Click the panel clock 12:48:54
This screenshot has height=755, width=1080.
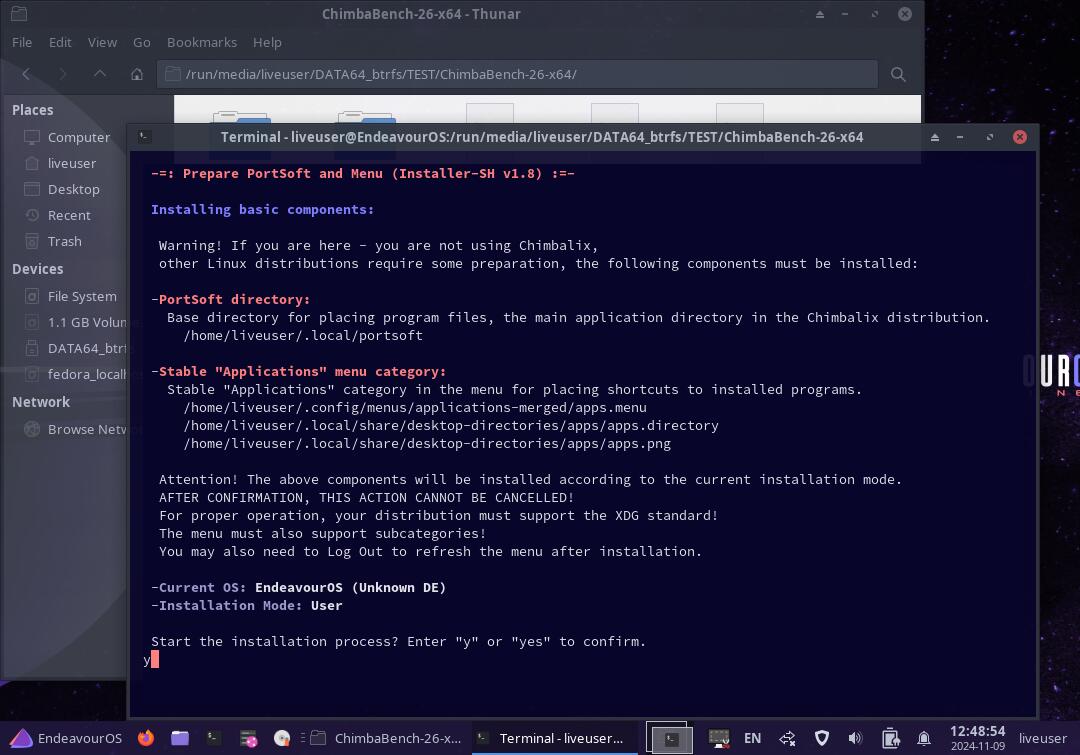coord(977,737)
